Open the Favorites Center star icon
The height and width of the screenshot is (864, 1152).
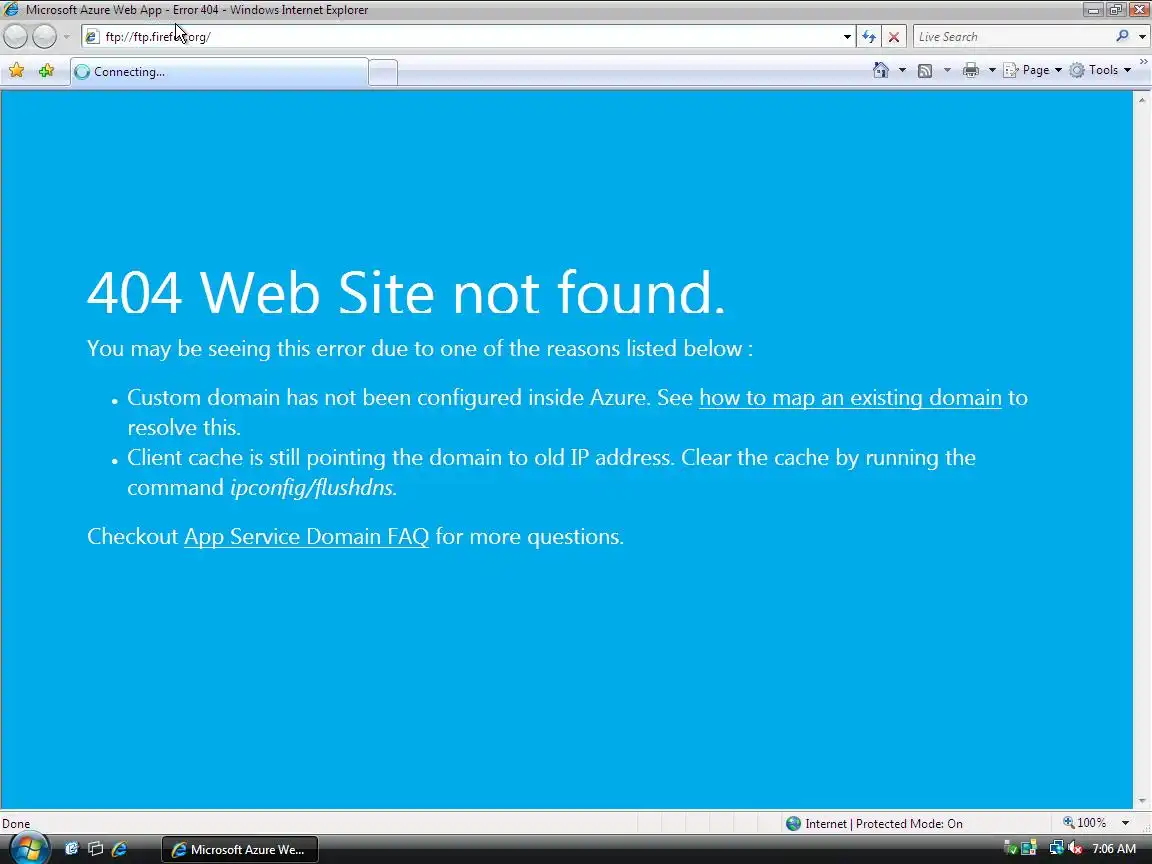16,71
